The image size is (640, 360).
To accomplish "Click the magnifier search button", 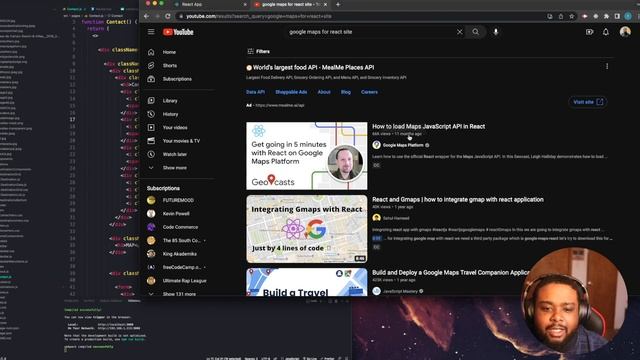I will 476,32.
